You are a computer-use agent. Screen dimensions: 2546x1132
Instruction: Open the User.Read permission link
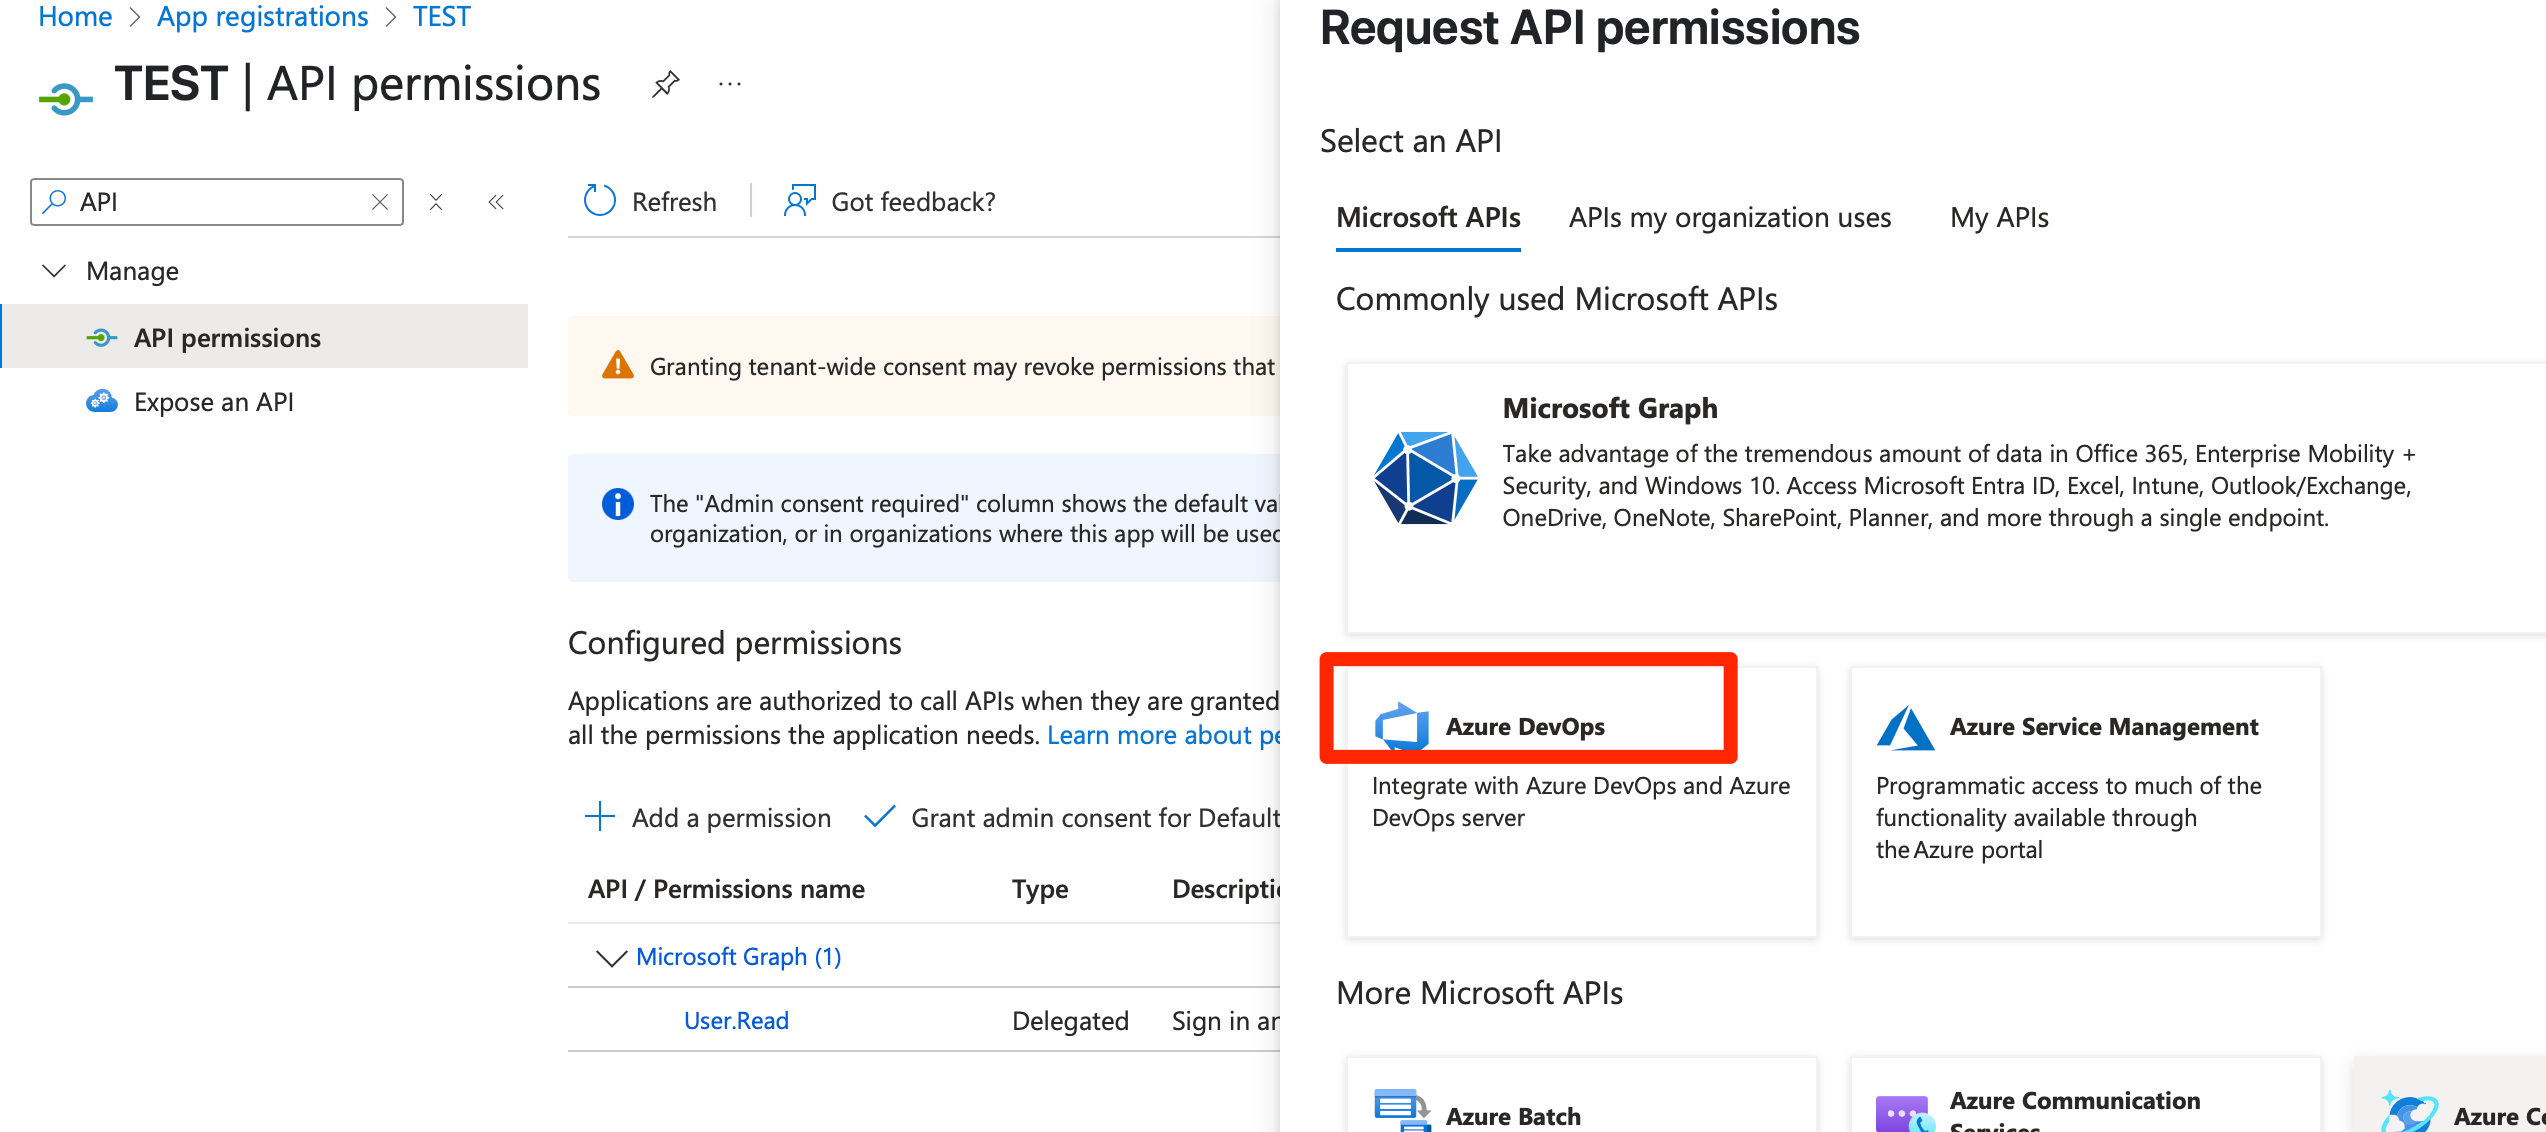(736, 1021)
